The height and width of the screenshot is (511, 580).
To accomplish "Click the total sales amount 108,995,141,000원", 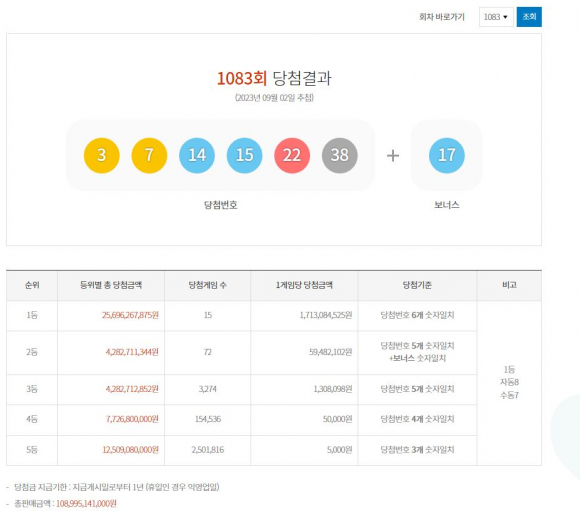I will click(x=86, y=504).
